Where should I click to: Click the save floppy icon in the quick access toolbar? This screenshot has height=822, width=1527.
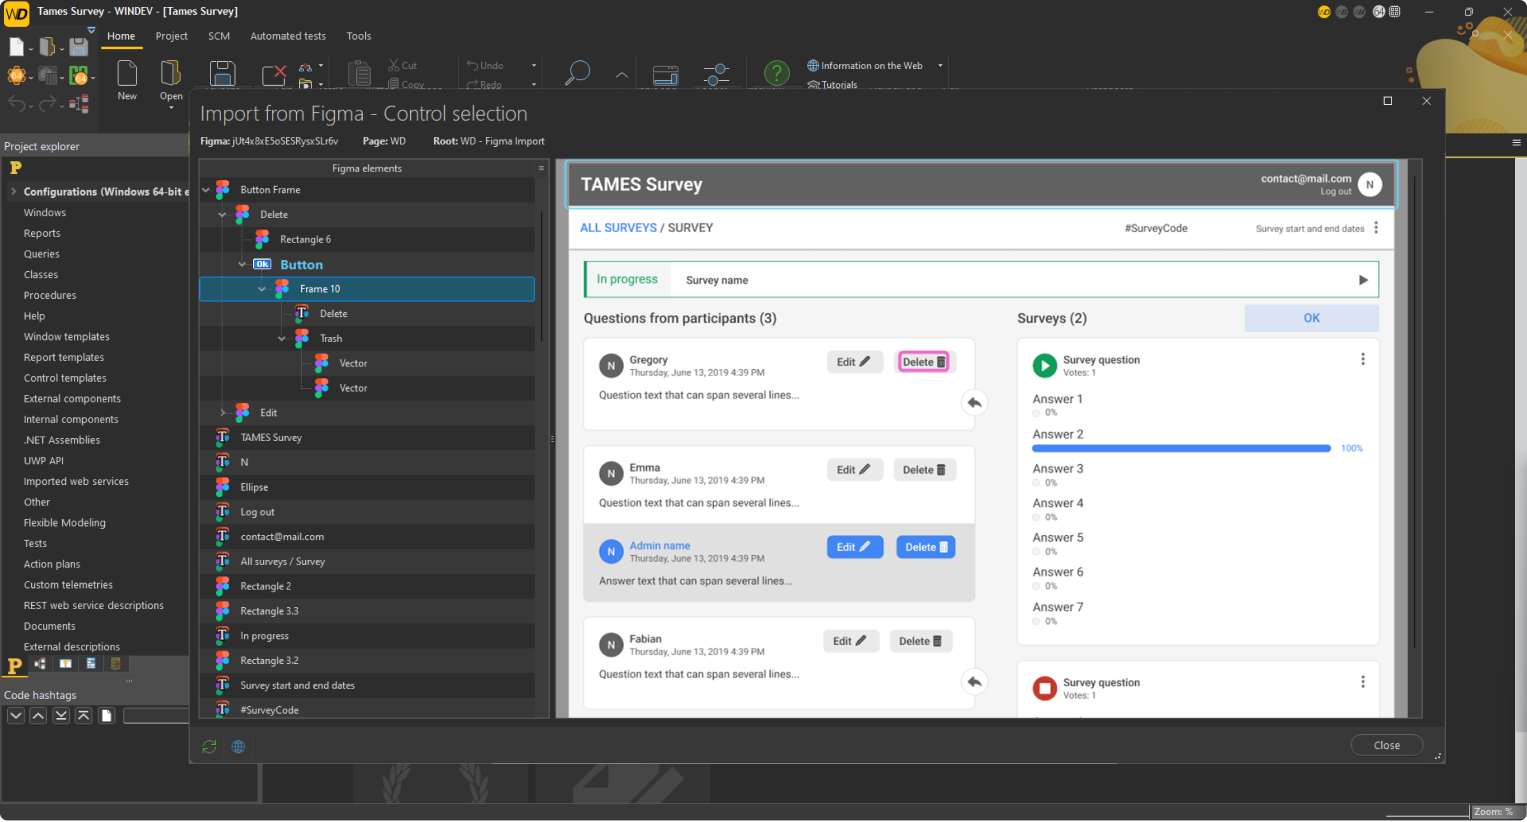(78, 46)
